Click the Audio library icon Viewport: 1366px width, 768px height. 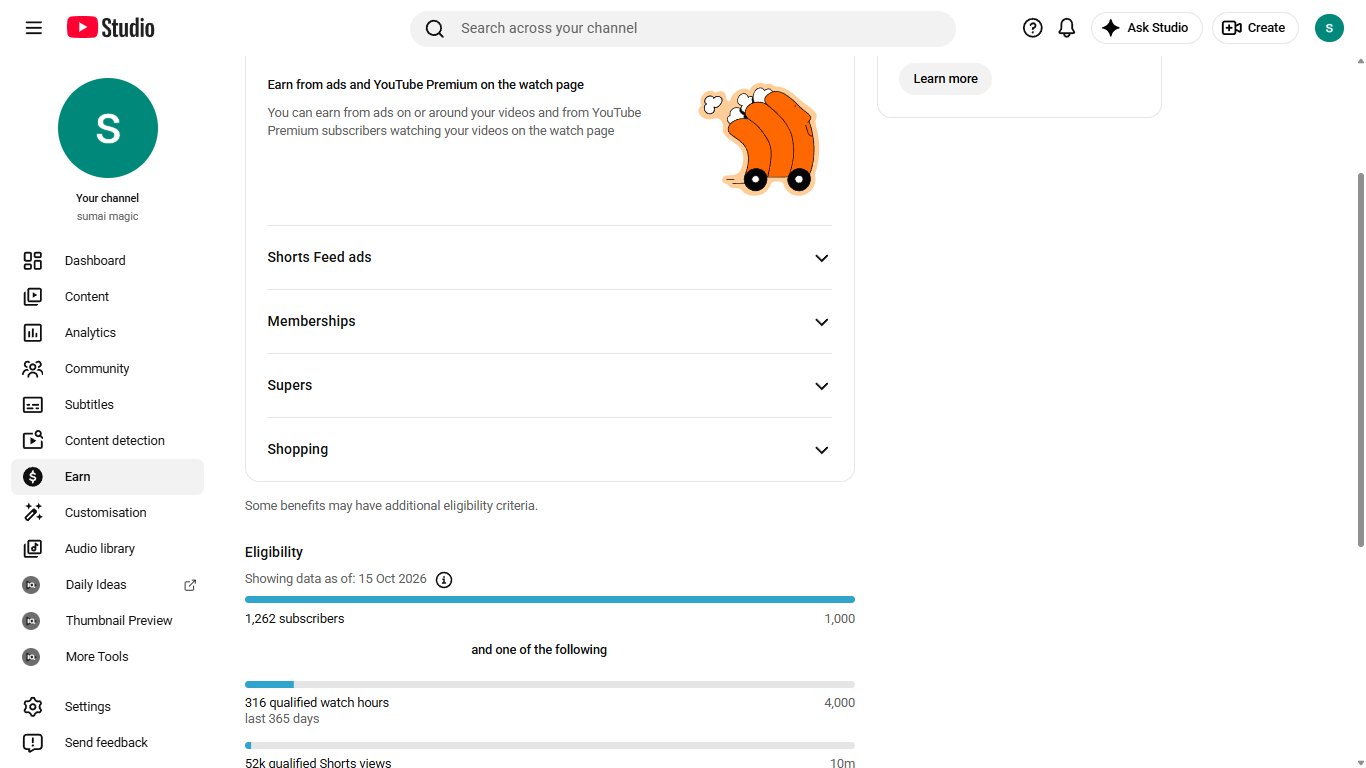coord(33,549)
